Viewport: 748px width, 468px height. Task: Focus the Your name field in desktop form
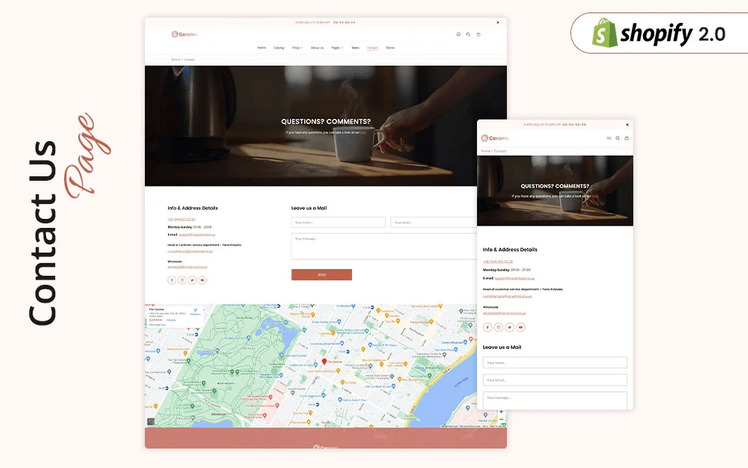[x=338, y=222]
